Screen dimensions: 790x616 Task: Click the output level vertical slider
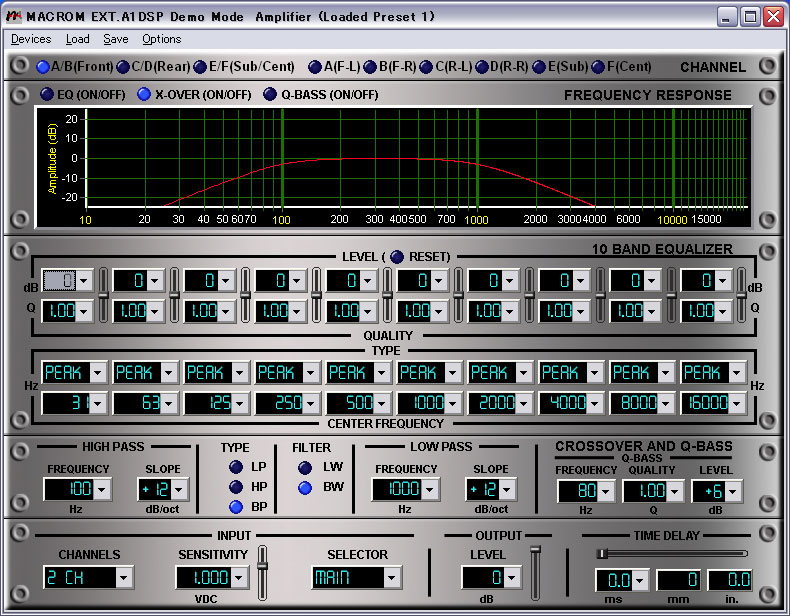[536, 573]
